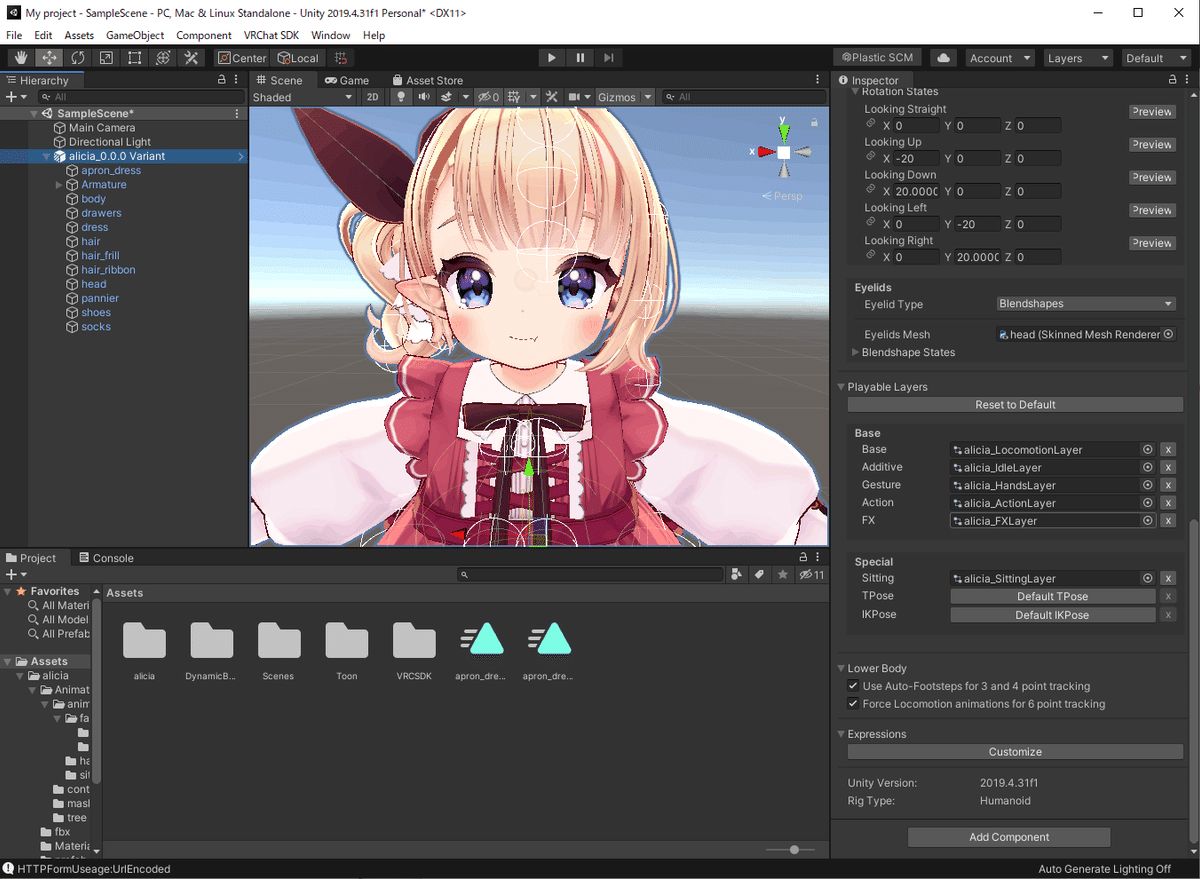Select Main Camera in Hierarchy
The height and width of the screenshot is (879, 1200).
pos(101,128)
